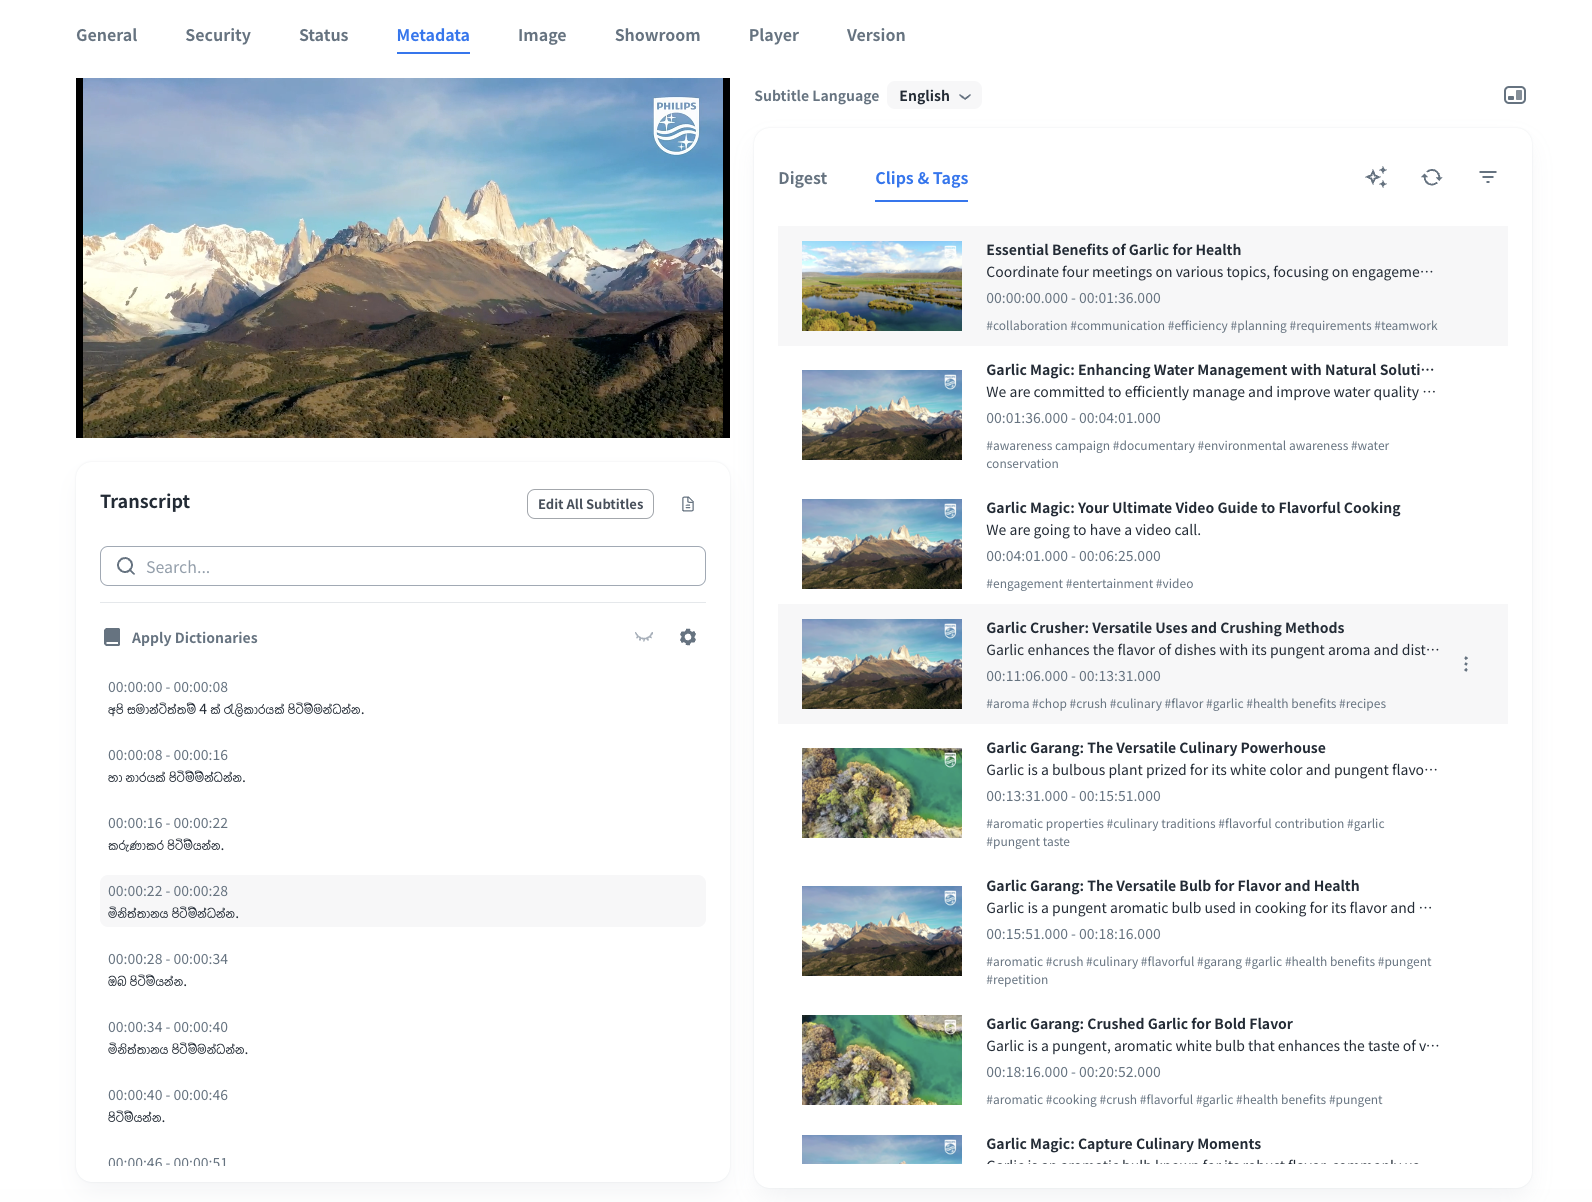Click the transcript document export icon
This screenshot has height=1202, width=1592.
[688, 504]
